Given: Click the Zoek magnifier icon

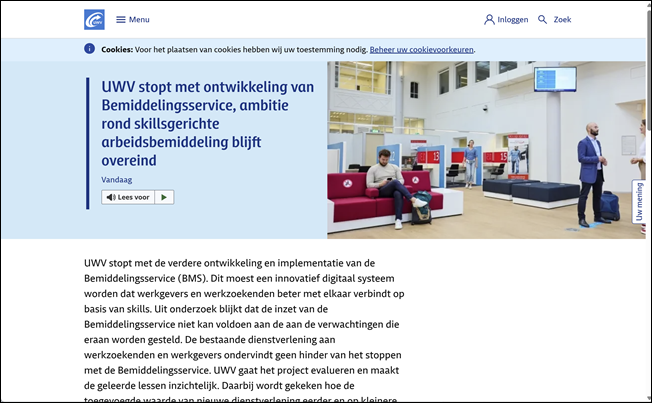Looking at the screenshot, I should 542,20.
